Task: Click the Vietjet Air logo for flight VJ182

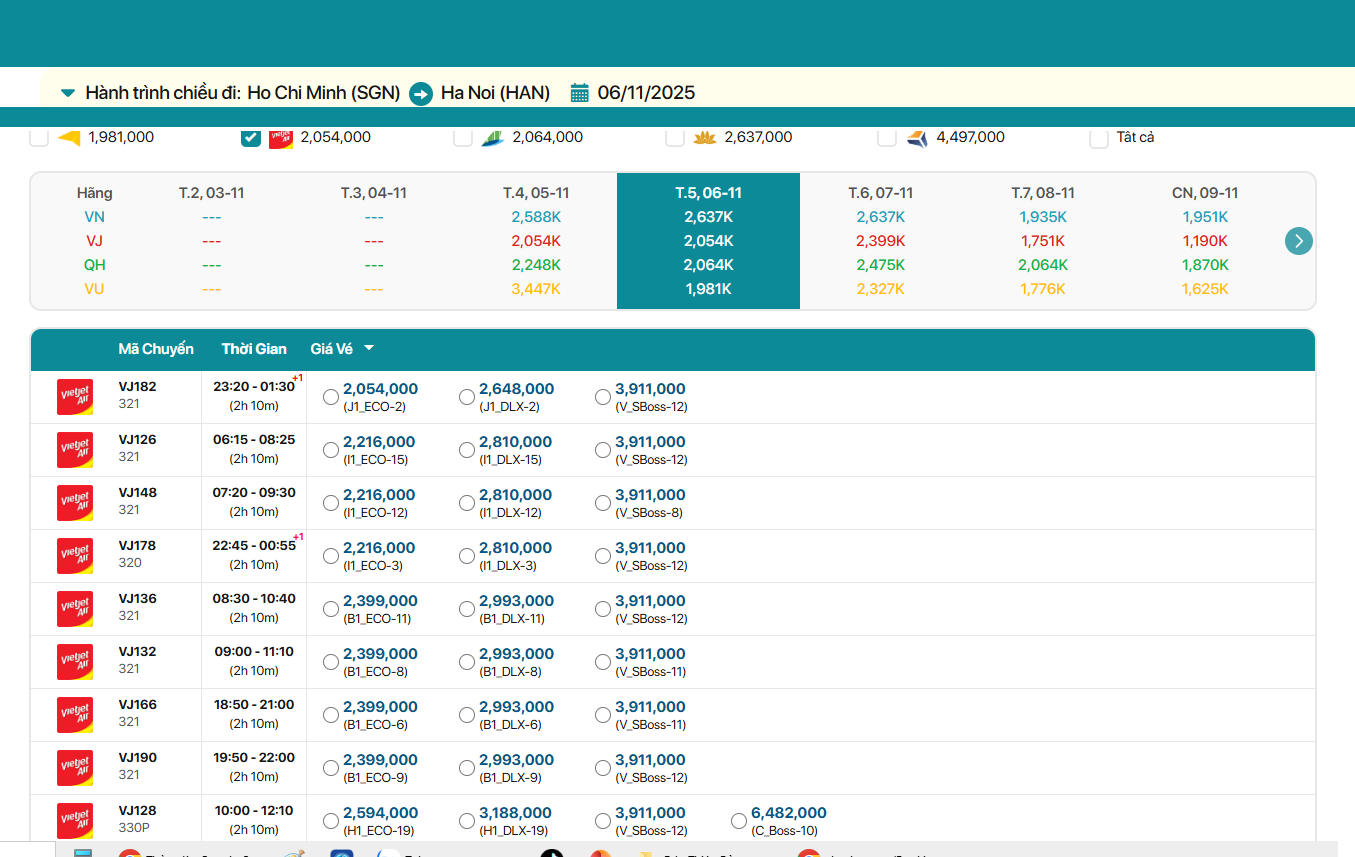Action: tap(75, 397)
